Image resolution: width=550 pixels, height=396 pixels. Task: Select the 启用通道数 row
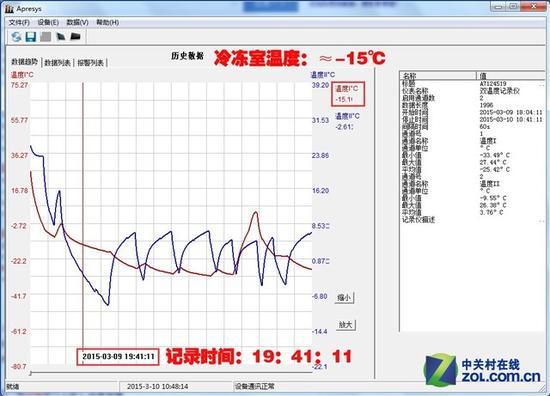[x=472, y=98]
